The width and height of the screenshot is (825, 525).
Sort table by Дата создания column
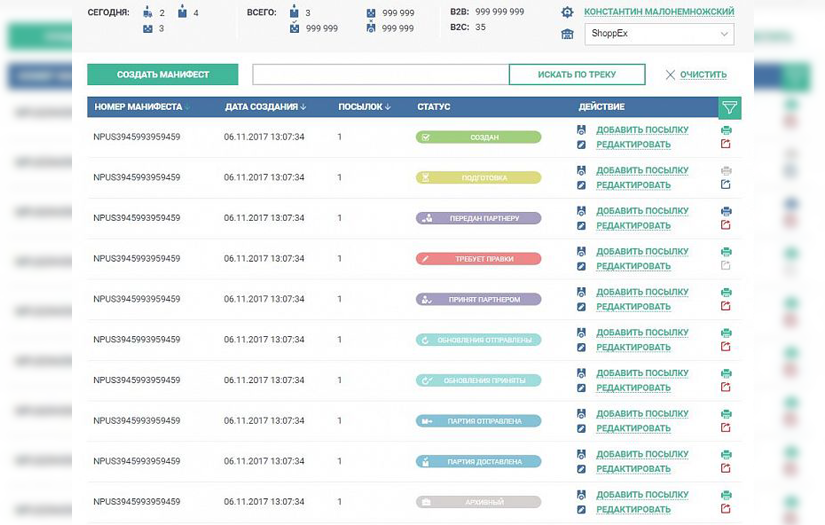pos(265,107)
